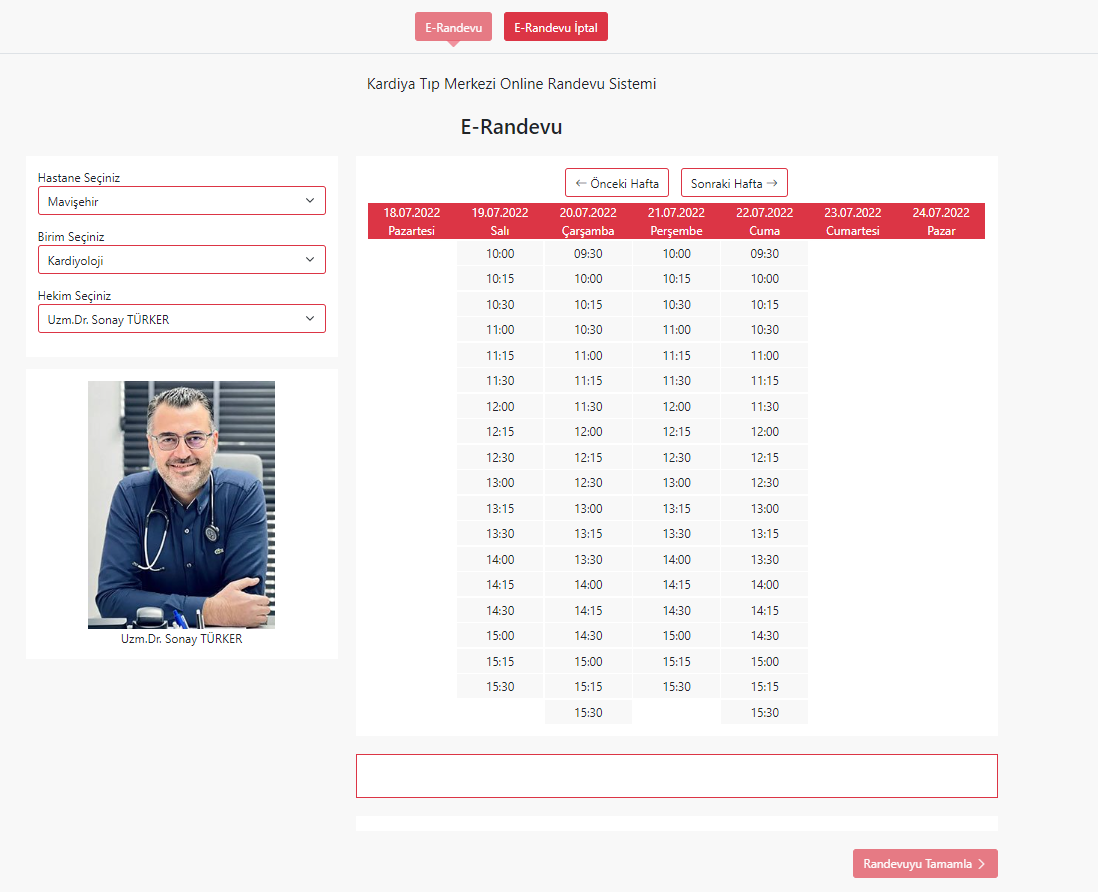Click the doctor photo of Sonay TÜRKER

181,504
